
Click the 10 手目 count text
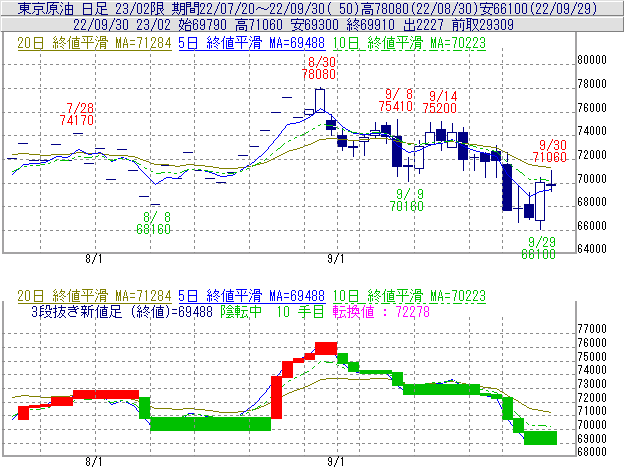[x=300, y=311]
